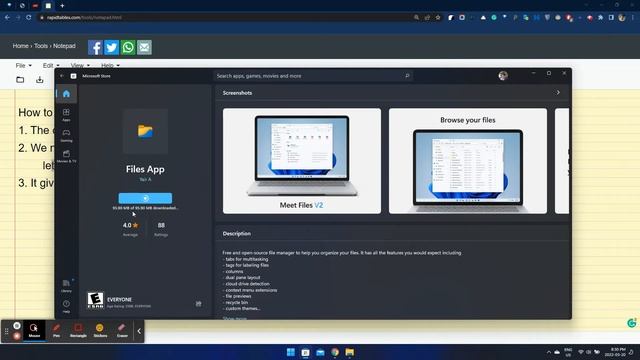Expand the Screenshots section arrow

tap(558, 93)
